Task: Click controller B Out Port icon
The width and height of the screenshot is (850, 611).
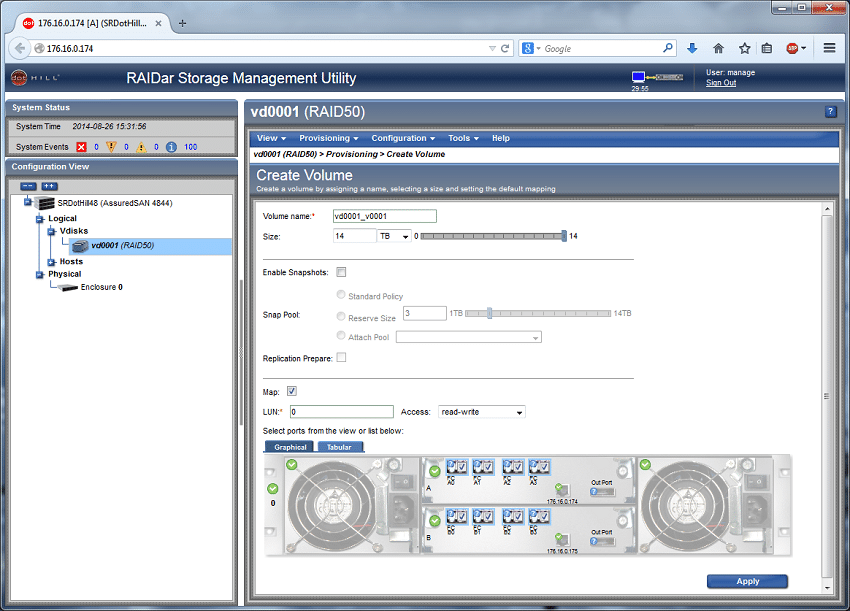Action: pyautogui.click(x=602, y=541)
